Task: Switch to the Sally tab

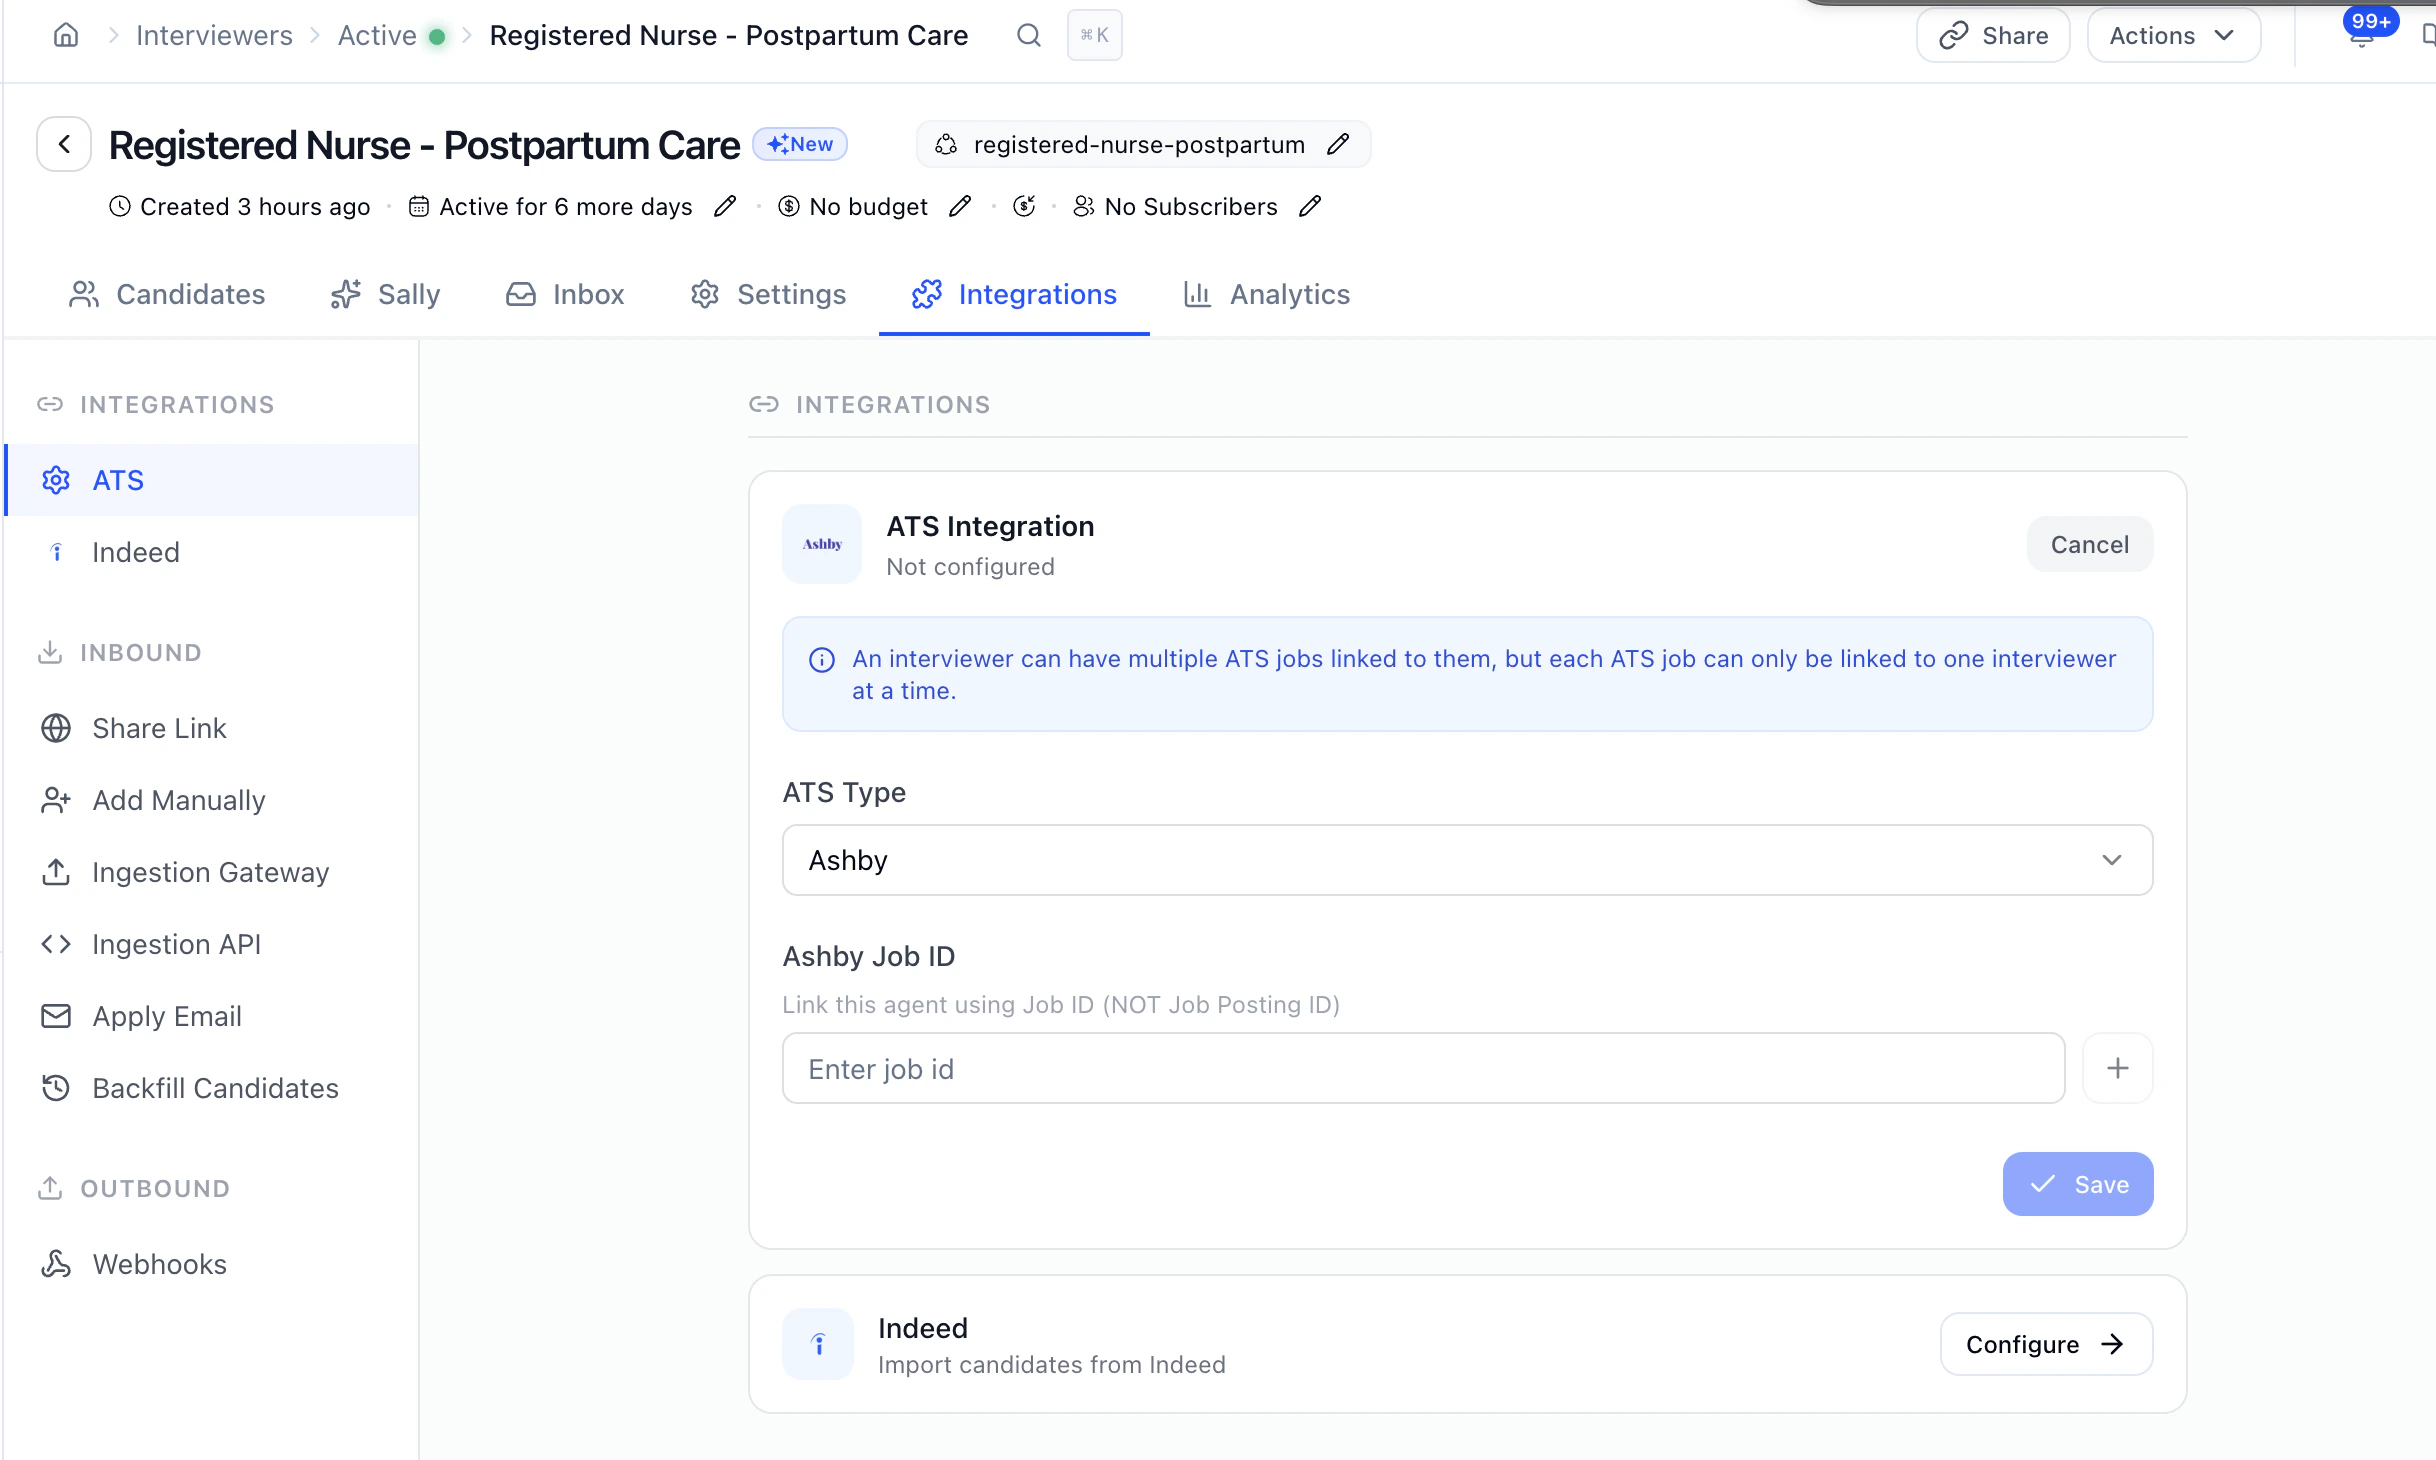Action: coord(385,294)
